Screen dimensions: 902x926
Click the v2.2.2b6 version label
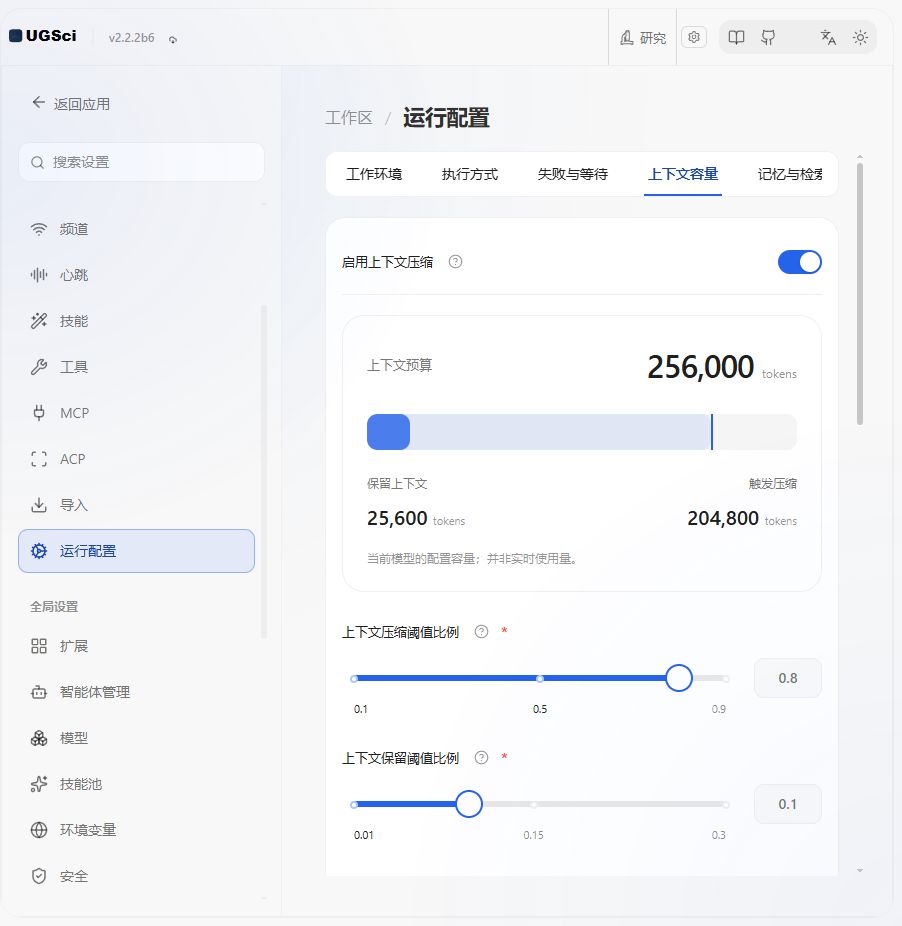pos(131,38)
